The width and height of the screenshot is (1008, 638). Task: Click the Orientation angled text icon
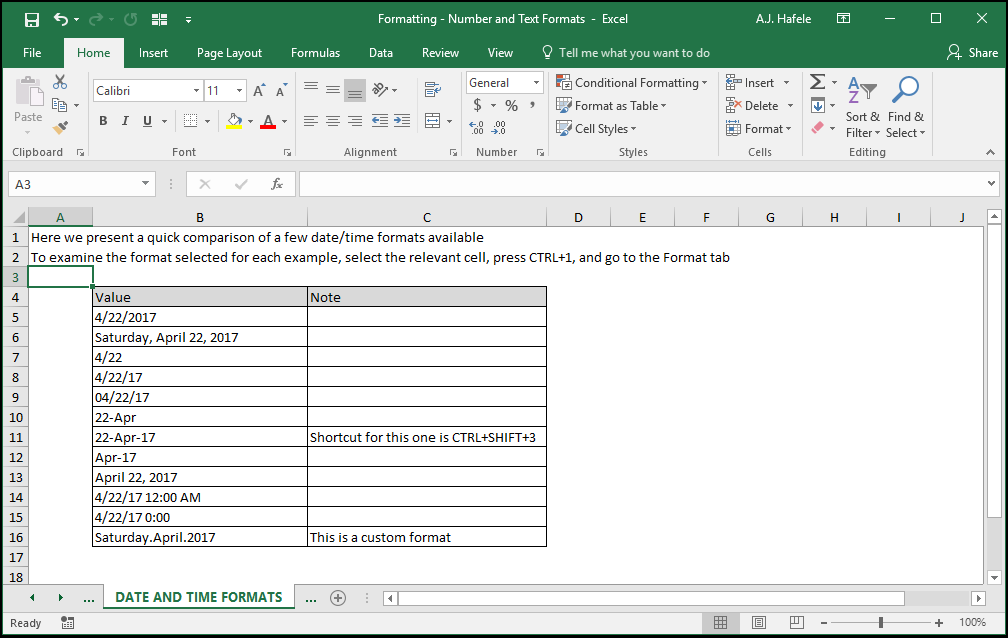pos(380,89)
